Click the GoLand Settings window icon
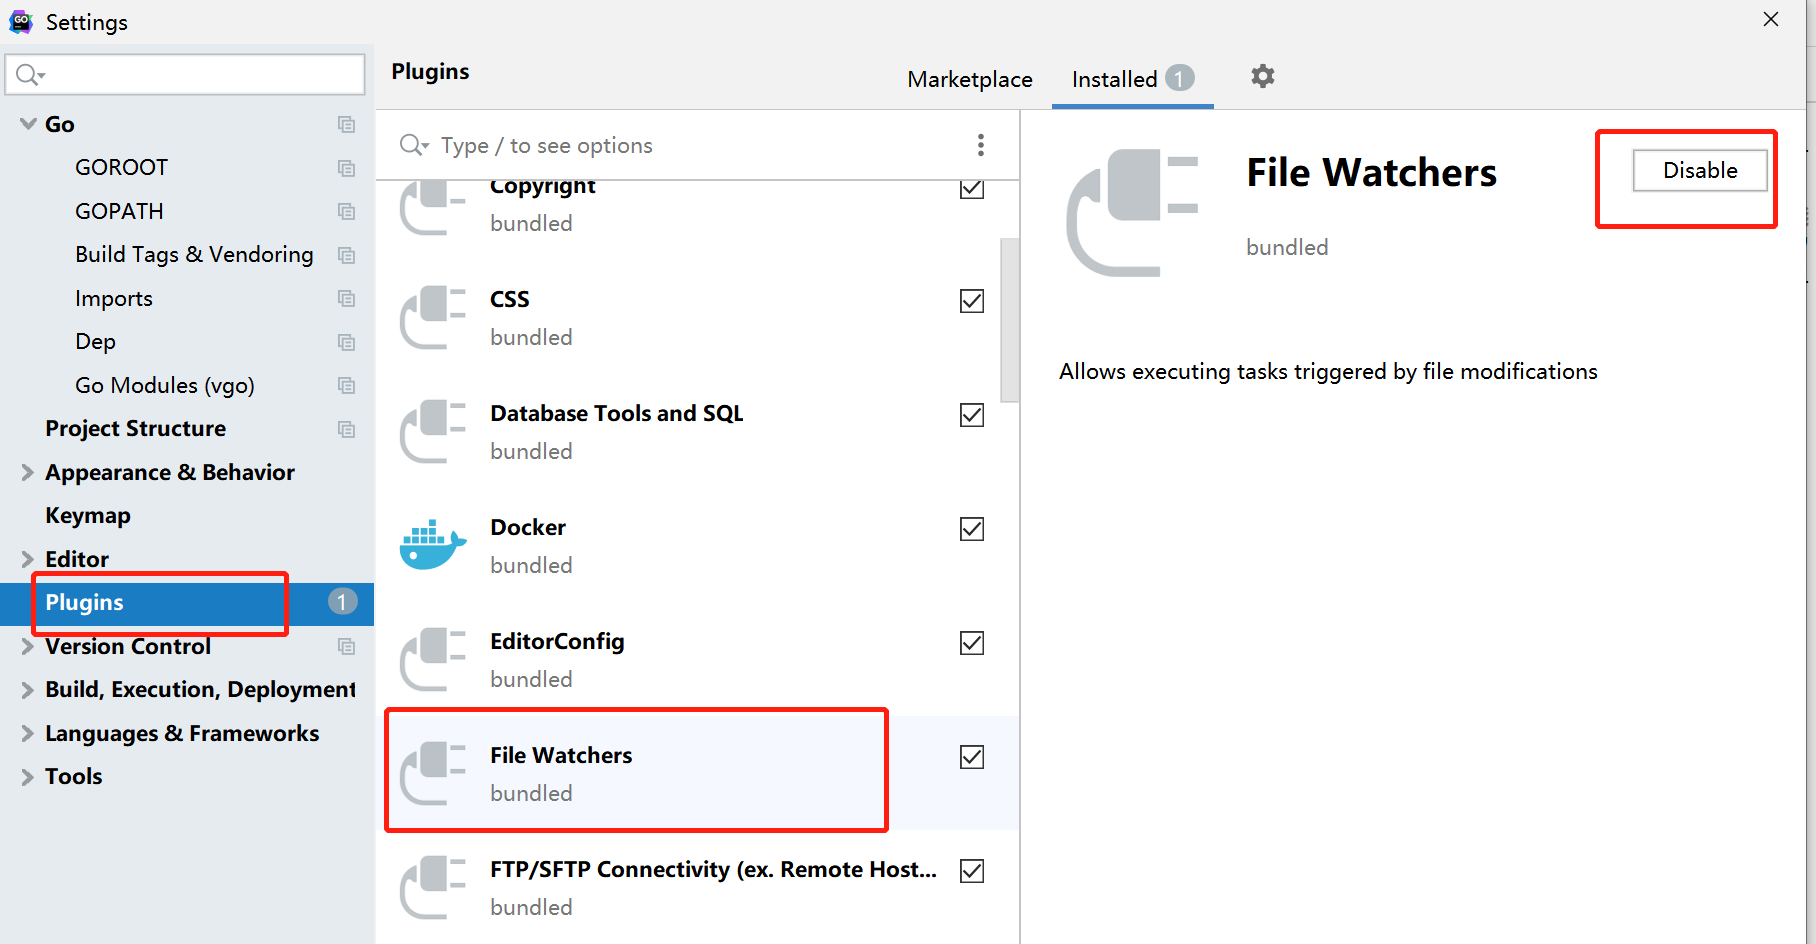The width and height of the screenshot is (1816, 944). (x=21, y=21)
